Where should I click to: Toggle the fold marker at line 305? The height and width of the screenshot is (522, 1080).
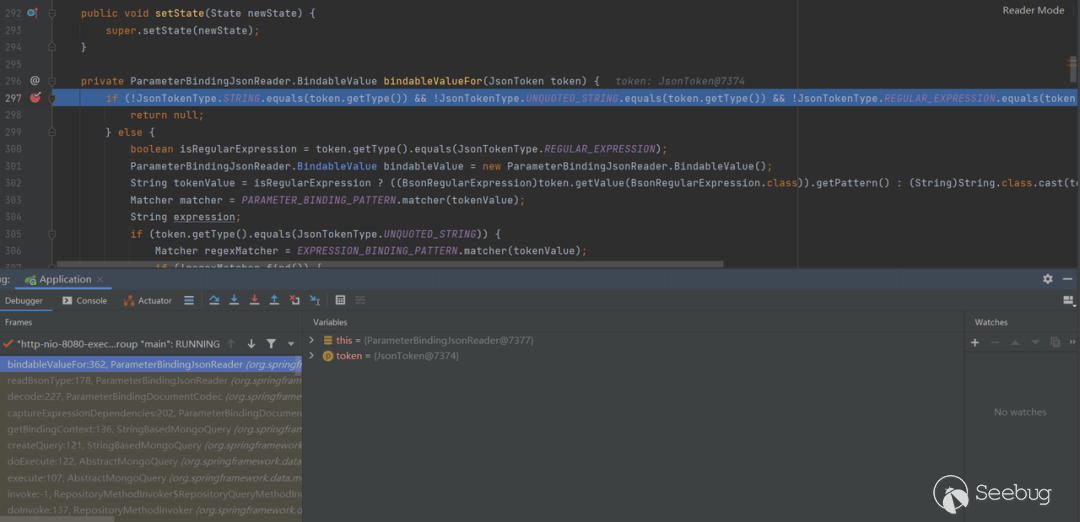(x=52, y=234)
